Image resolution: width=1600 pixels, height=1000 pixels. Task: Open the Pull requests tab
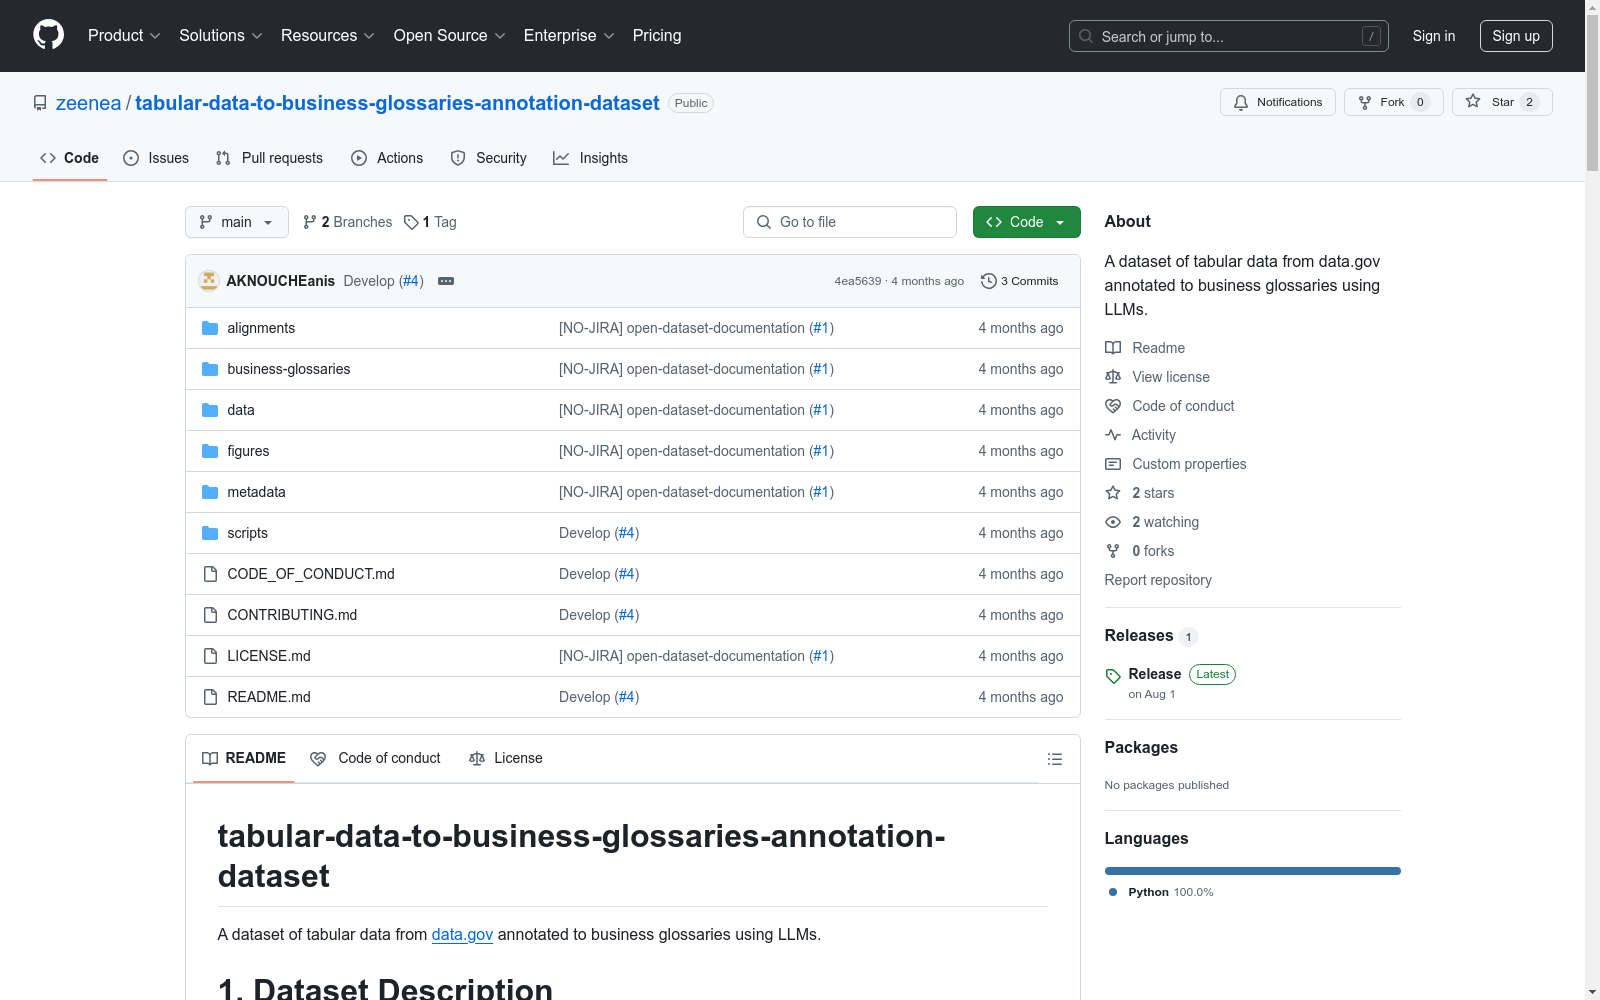269,158
